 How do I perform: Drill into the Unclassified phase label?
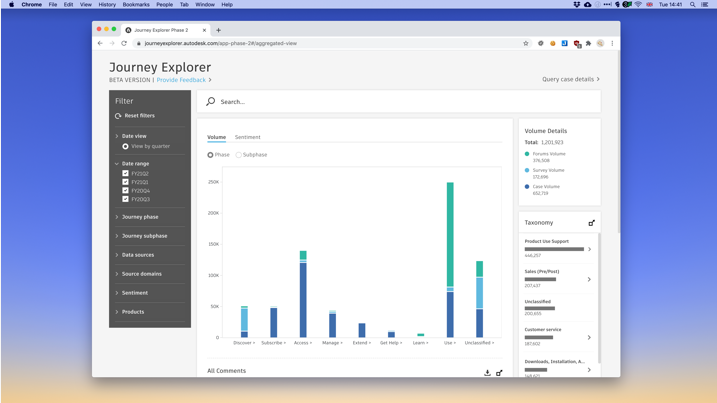pos(479,343)
